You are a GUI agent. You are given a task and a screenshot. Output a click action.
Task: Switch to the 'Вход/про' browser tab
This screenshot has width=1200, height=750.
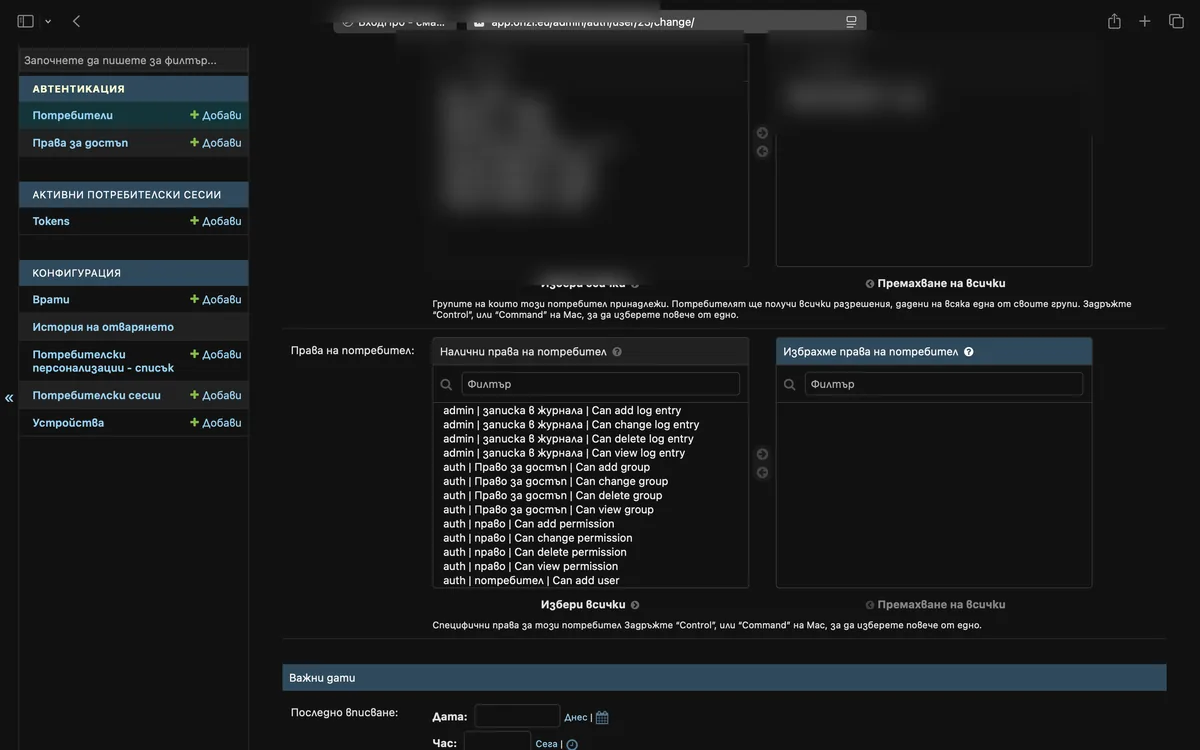point(396,22)
